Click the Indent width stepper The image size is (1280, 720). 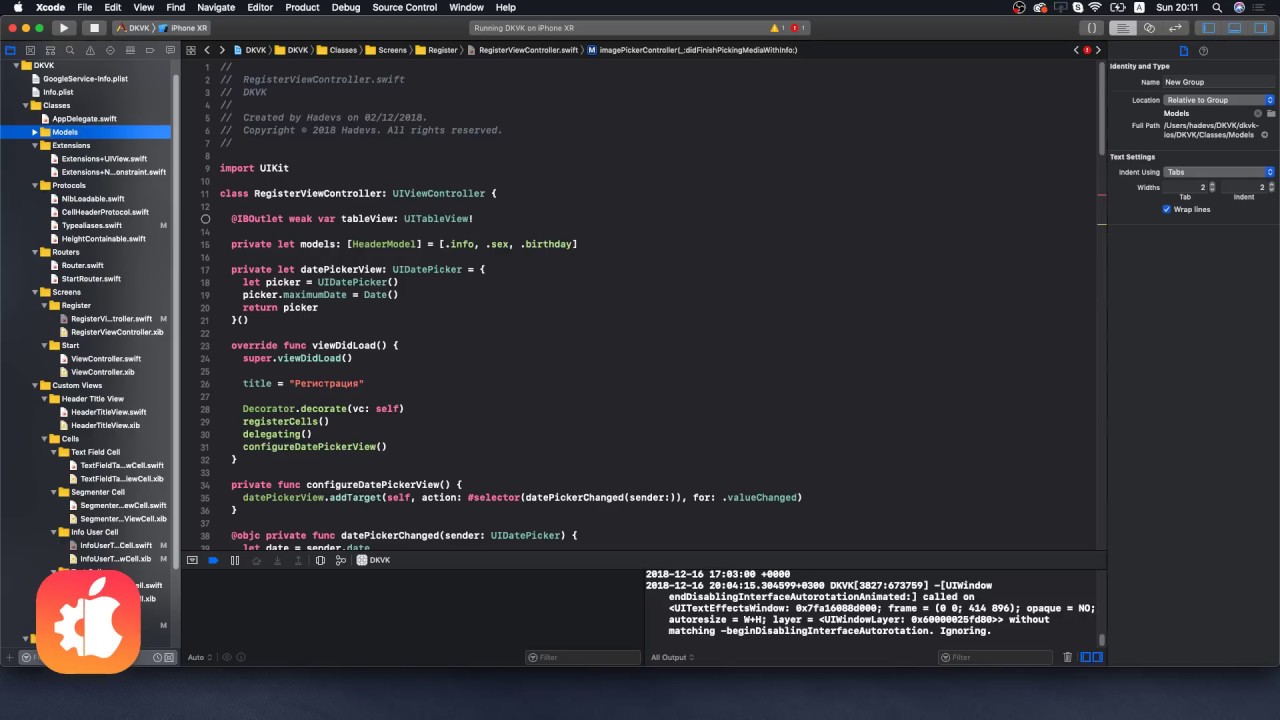click(1272, 187)
